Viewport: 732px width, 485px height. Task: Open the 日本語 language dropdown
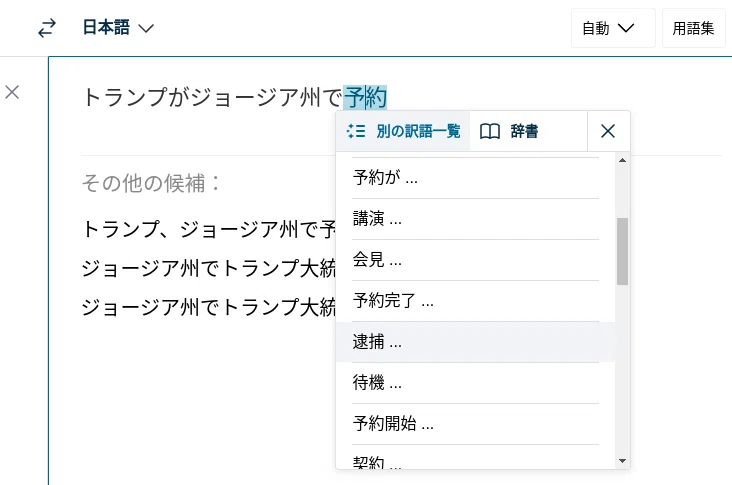[x=118, y=28]
